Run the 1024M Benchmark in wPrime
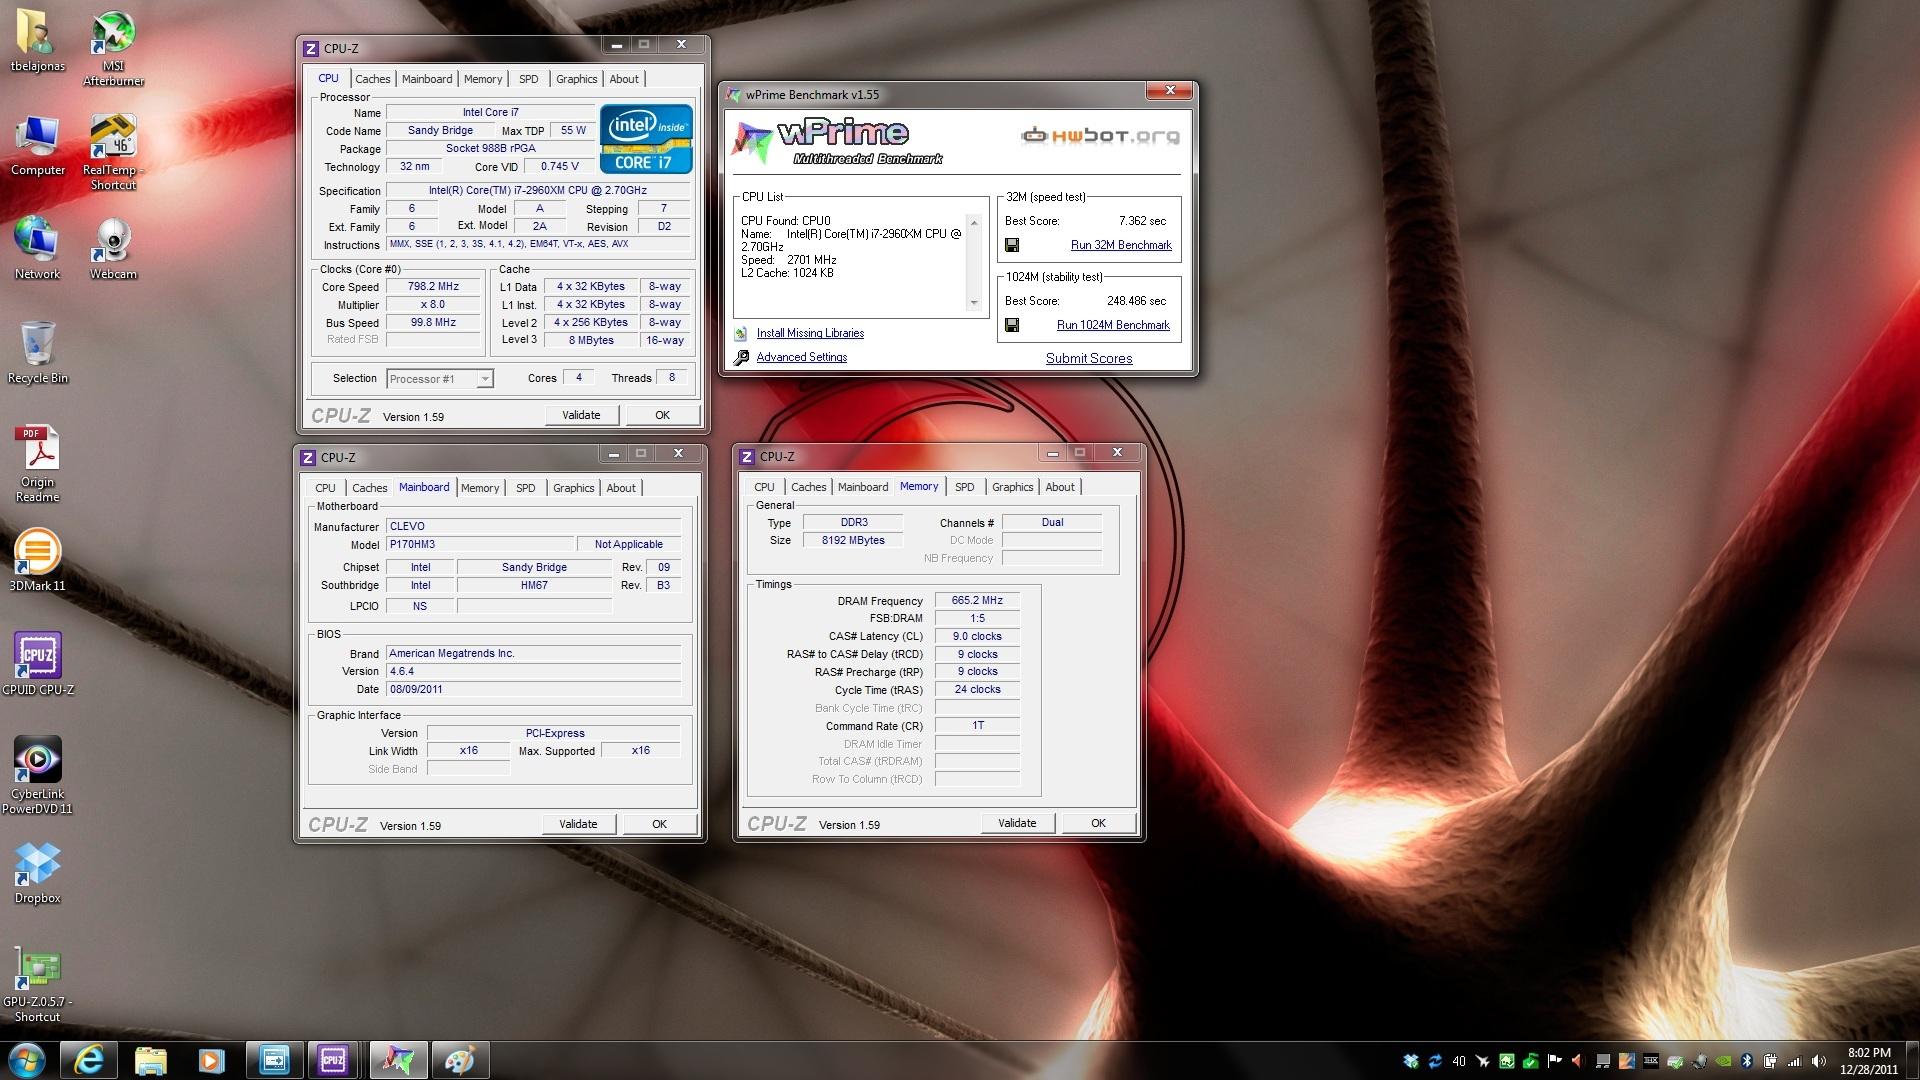The image size is (1920, 1080). tap(1113, 325)
